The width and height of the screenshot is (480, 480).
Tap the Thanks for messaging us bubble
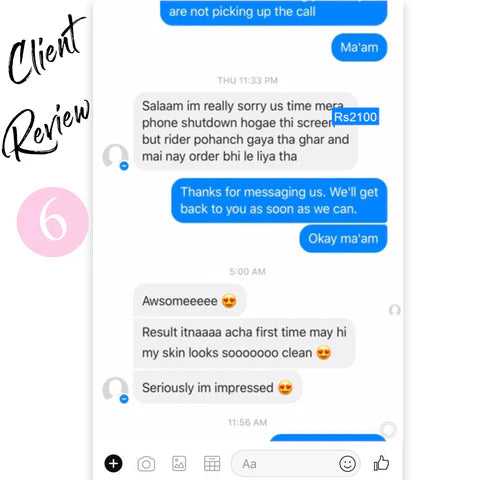[279, 200]
